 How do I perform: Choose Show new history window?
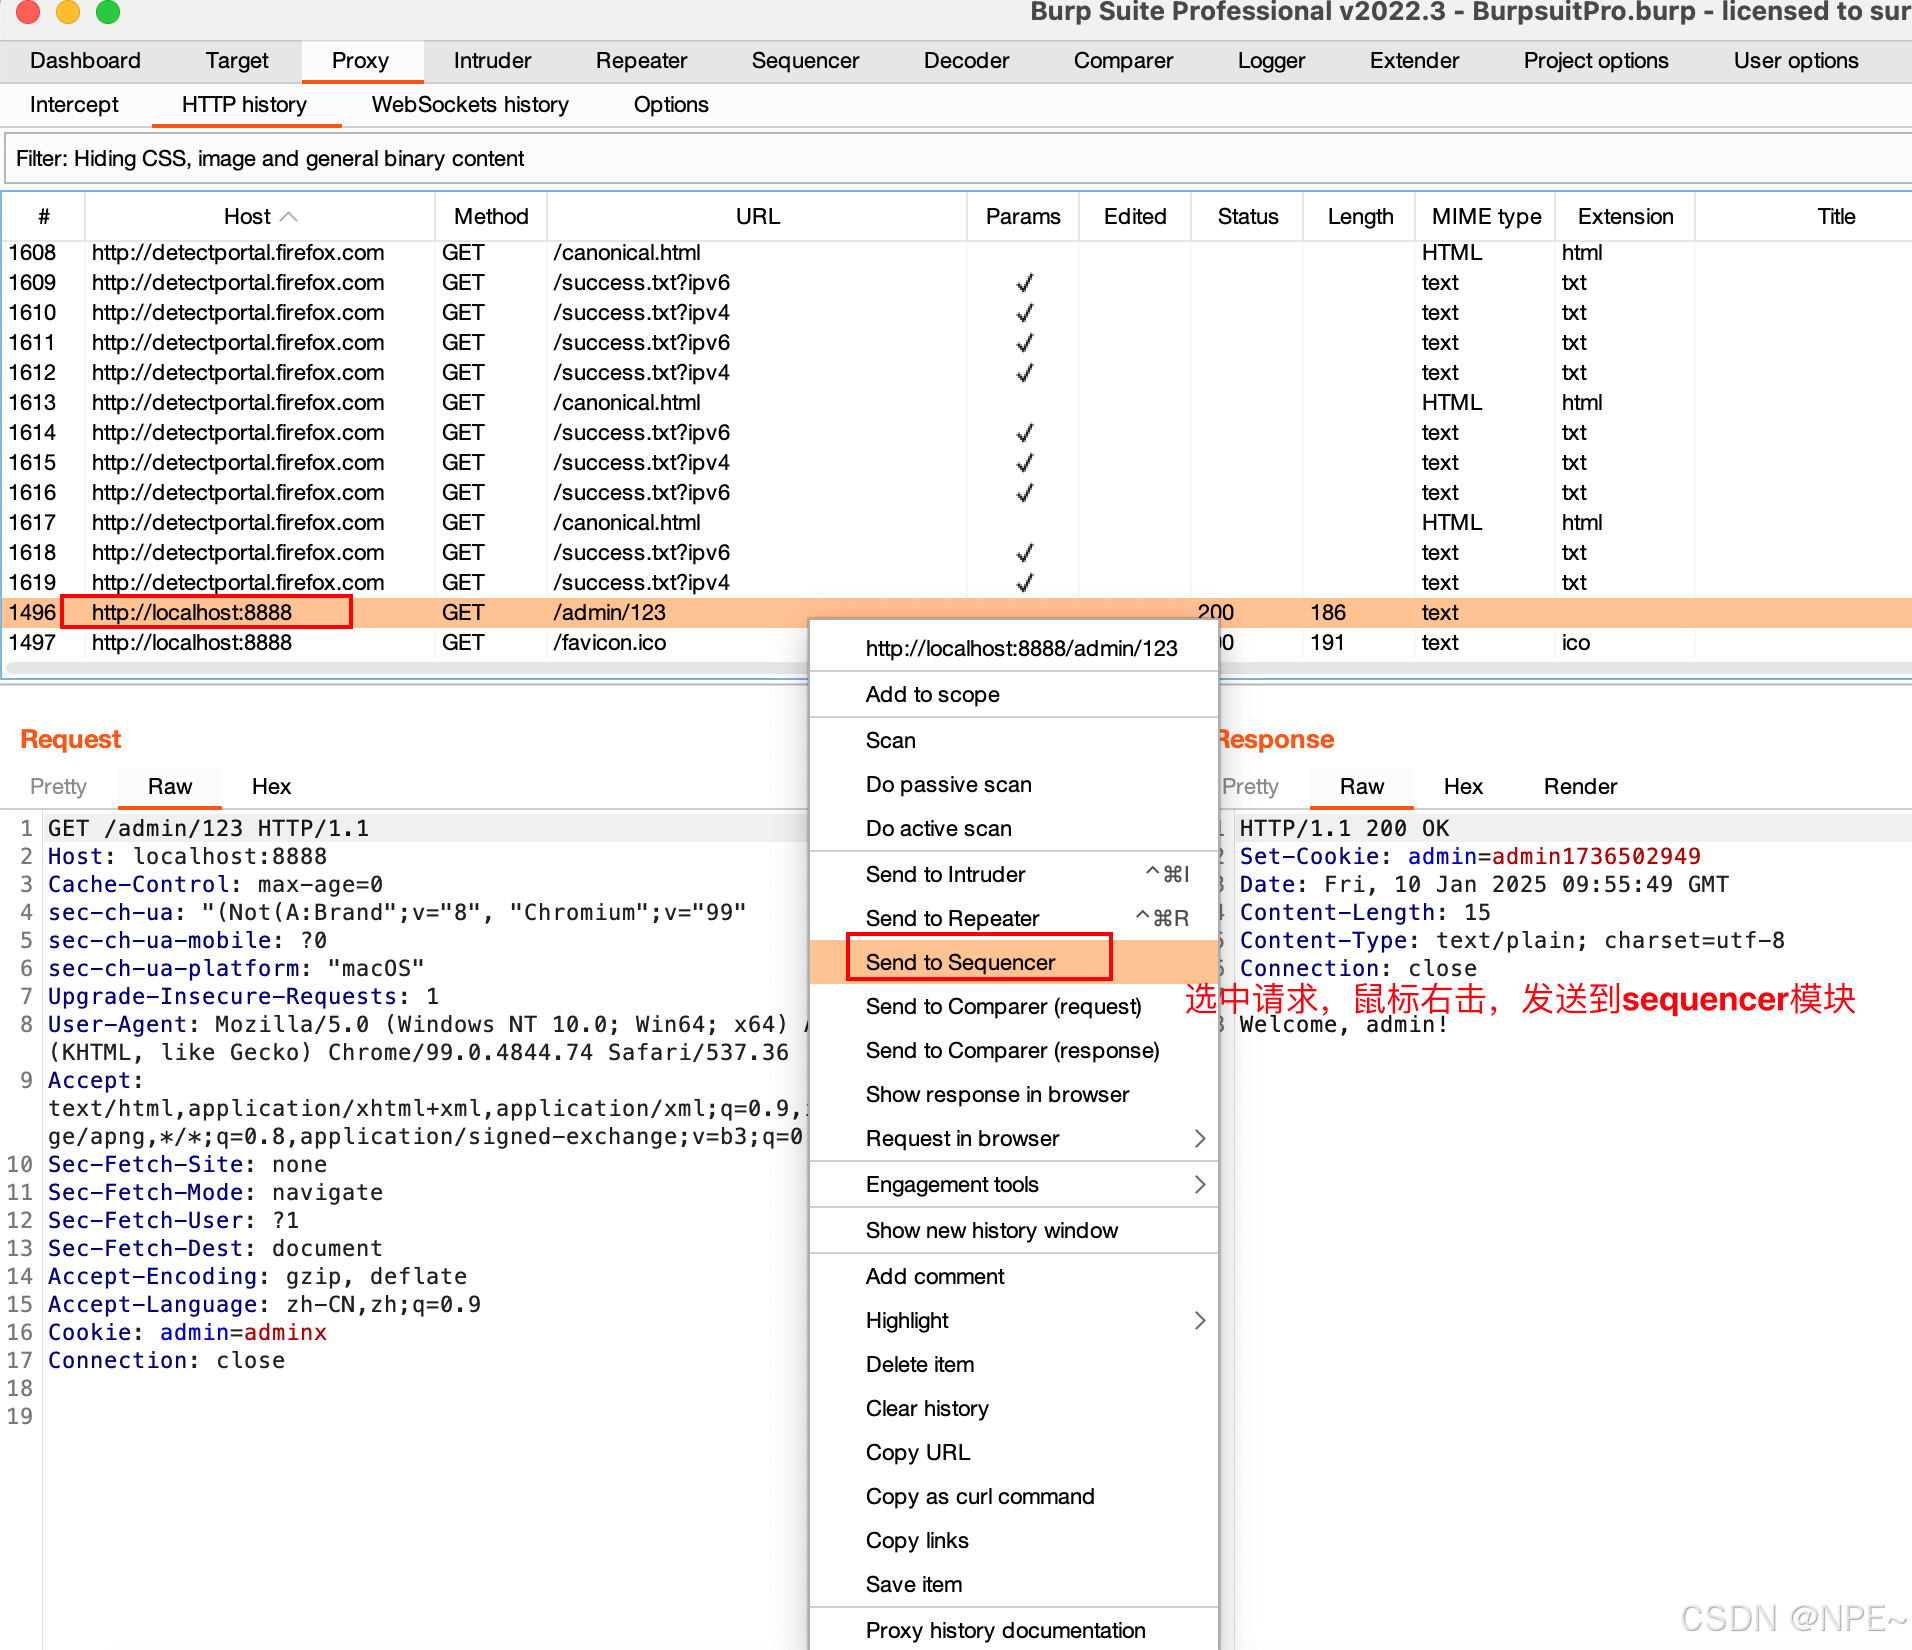pos(1014,1231)
